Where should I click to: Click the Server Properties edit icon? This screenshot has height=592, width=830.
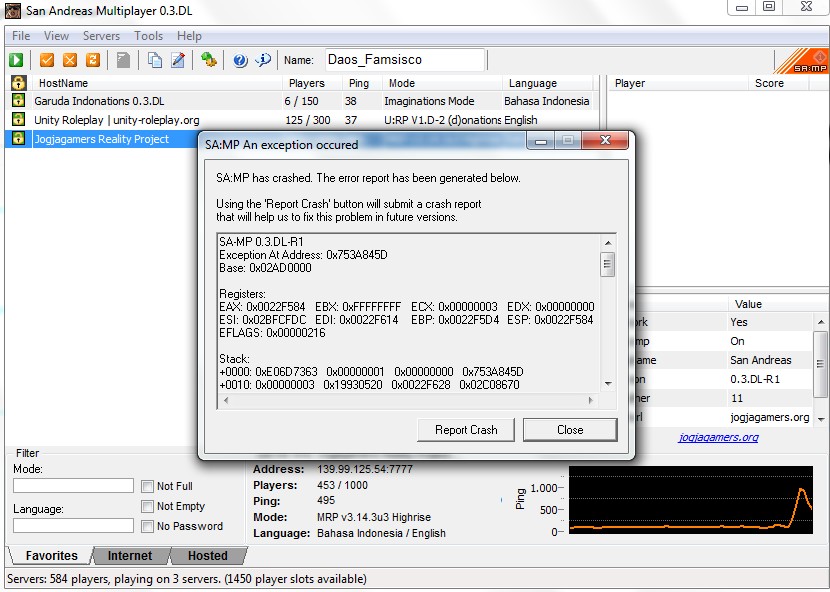pos(178,60)
